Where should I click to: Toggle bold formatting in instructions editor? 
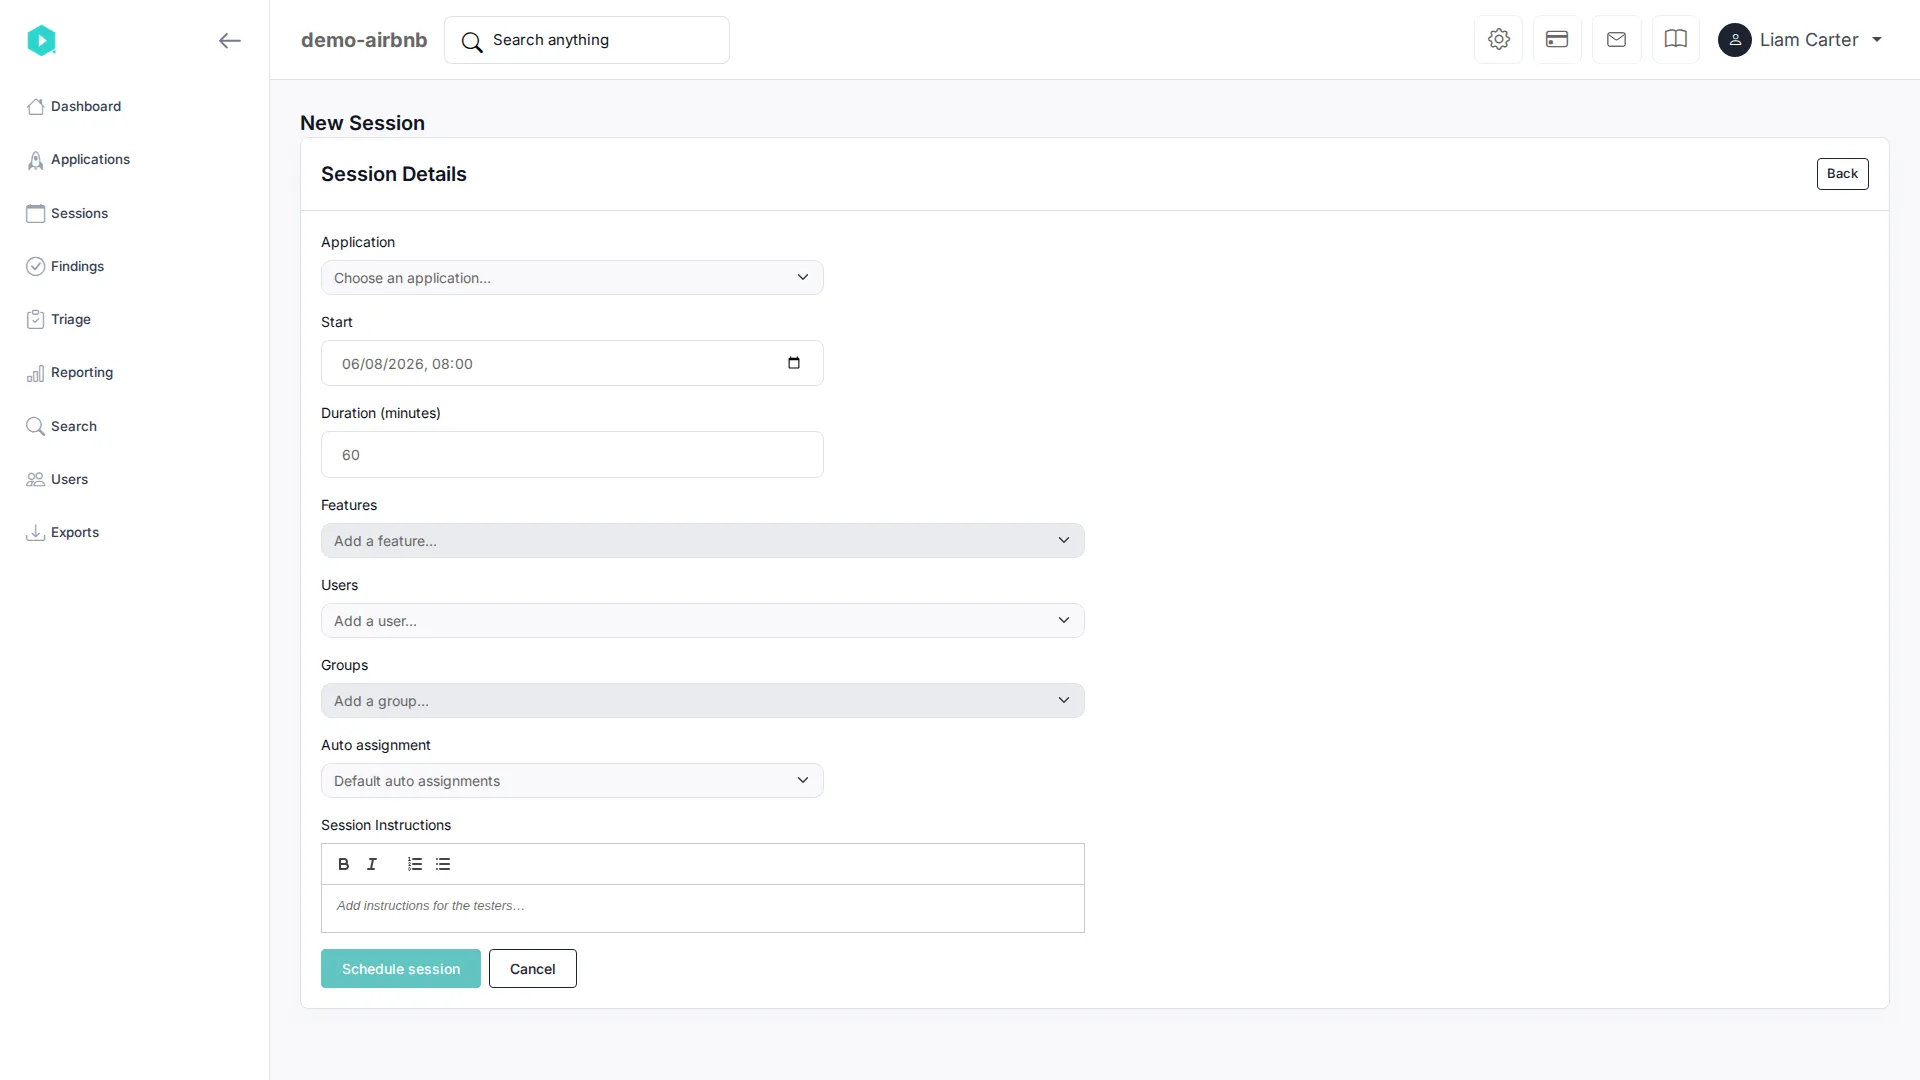(x=344, y=864)
